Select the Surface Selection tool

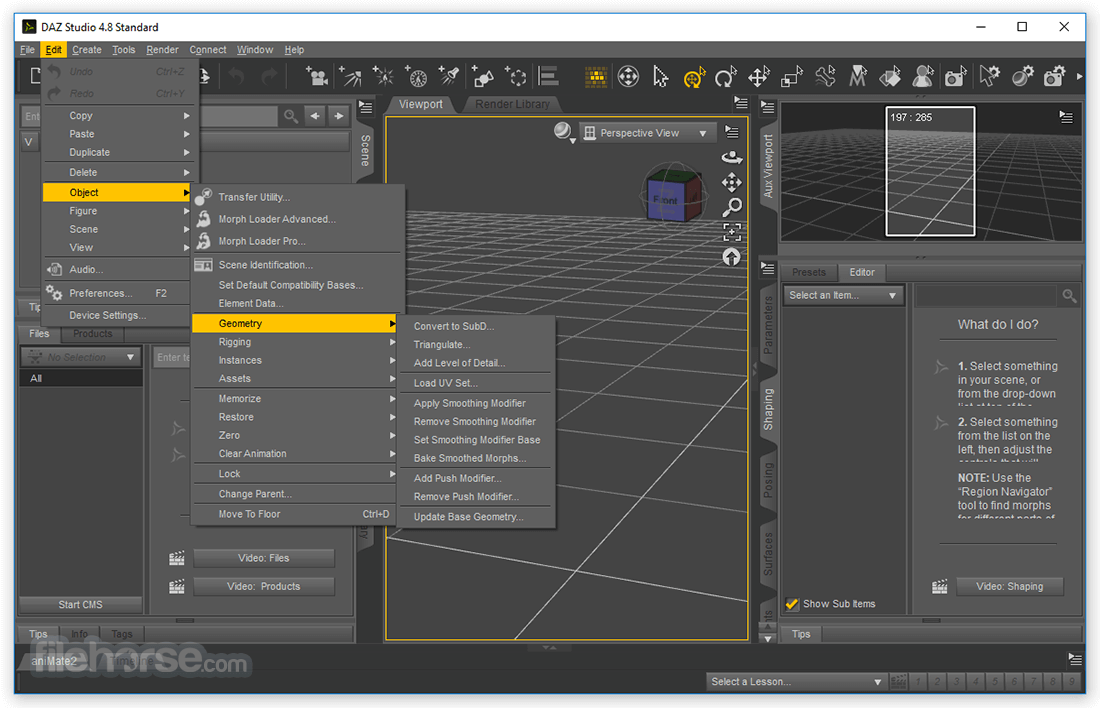click(x=890, y=76)
